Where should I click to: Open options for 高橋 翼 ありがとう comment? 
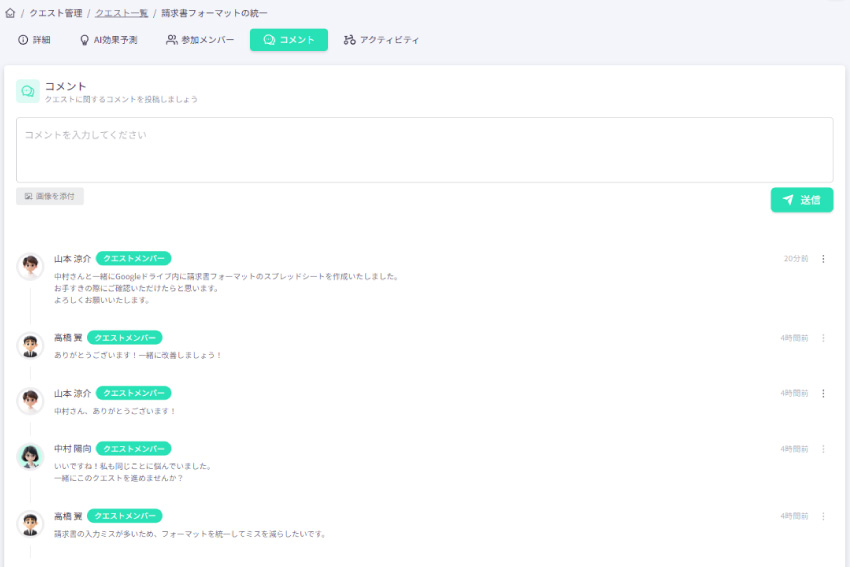823,338
